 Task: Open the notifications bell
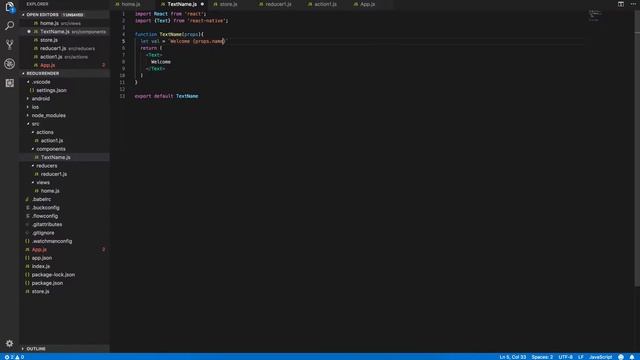(x=632, y=357)
